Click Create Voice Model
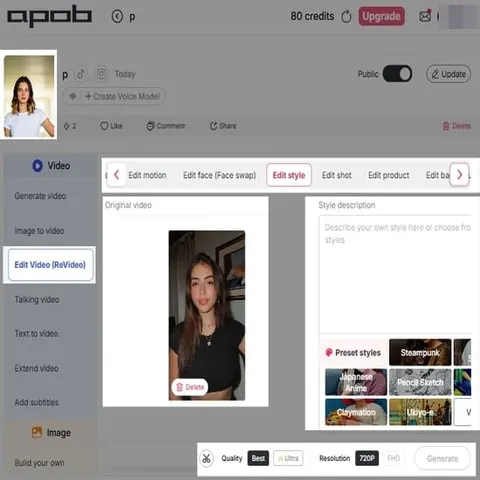 pyautogui.click(x=122, y=96)
